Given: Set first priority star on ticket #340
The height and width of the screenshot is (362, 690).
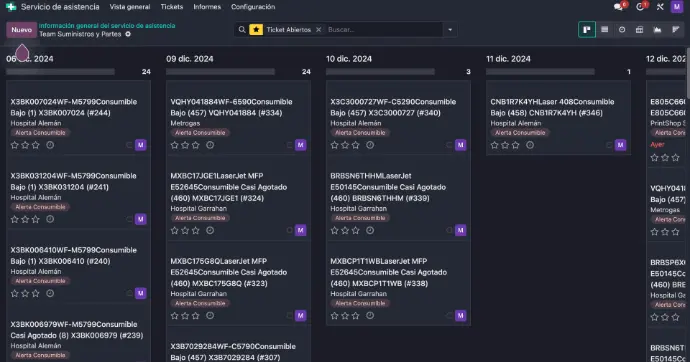Looking at the screenshot, I should pos(334,145).
